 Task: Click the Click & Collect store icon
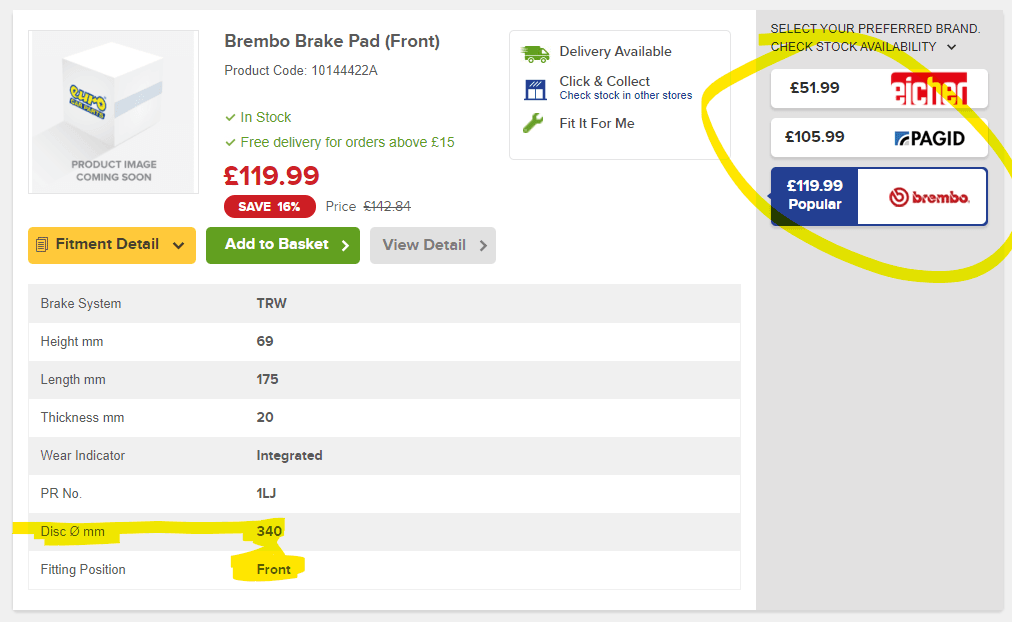click(x=535, y=89)
